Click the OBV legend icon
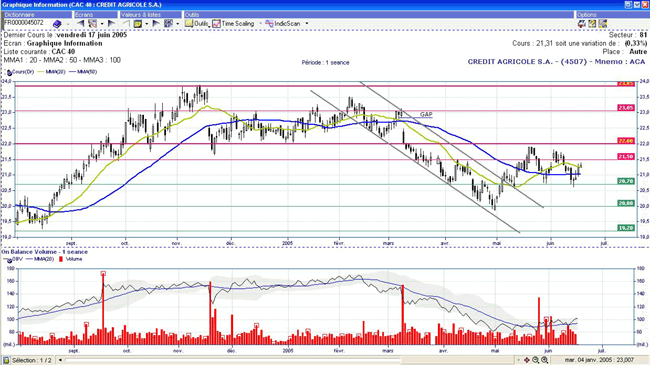Image resolution: width=650 pixels, height=365 pixels. [x=9, y=260]
